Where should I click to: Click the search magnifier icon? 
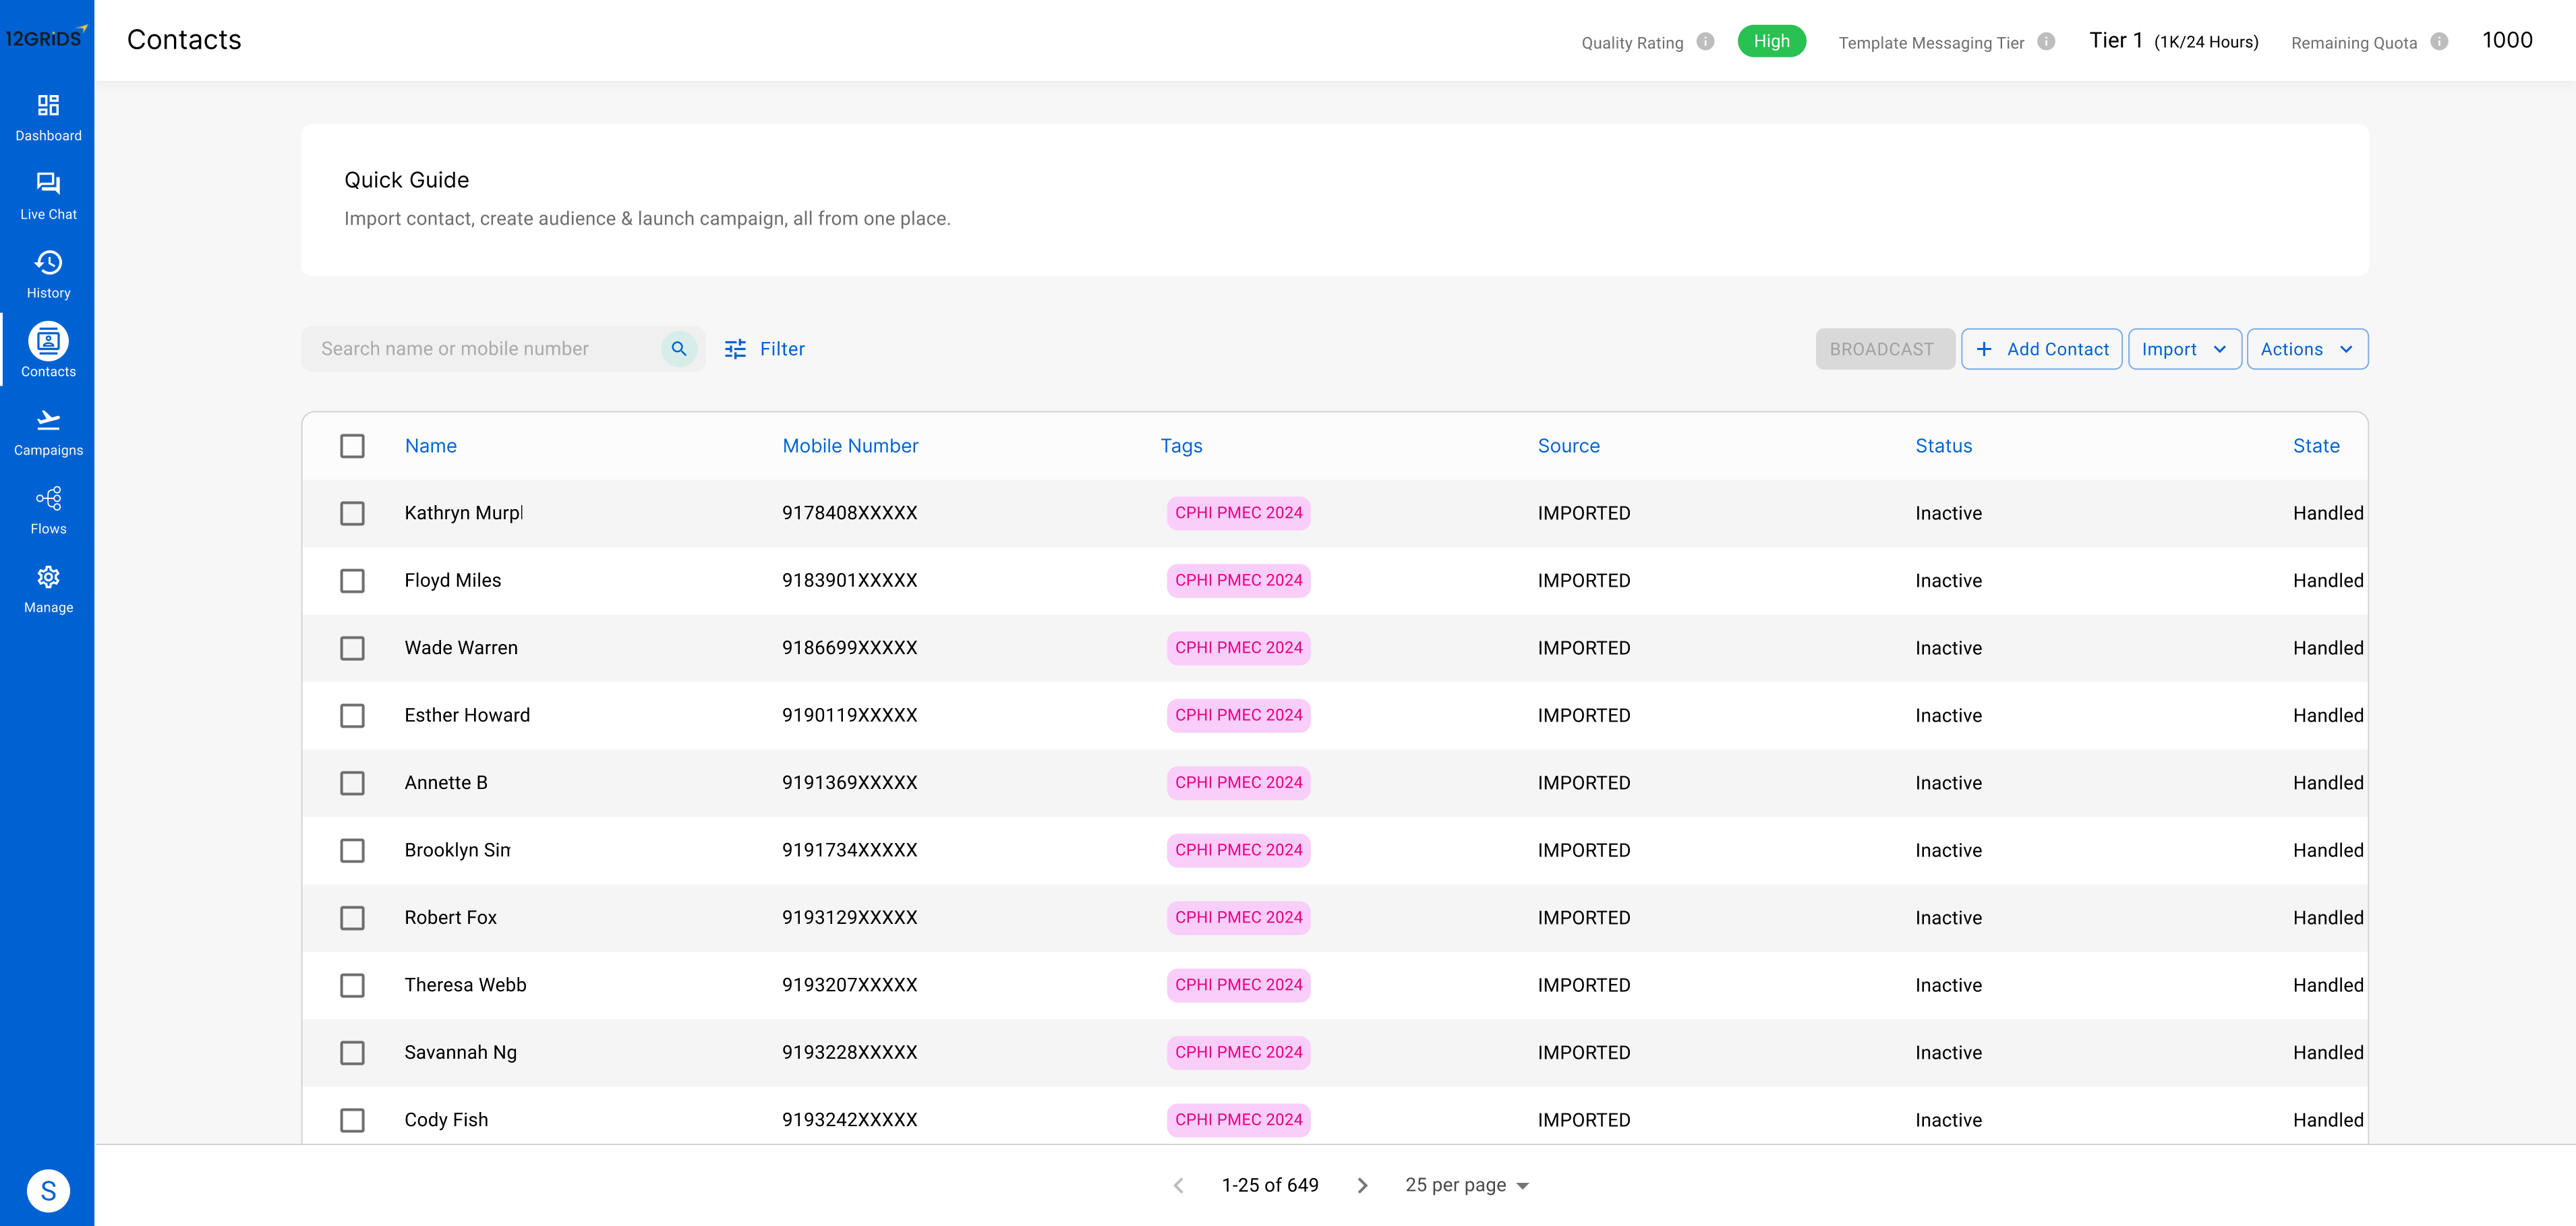click(x=679, y=349)
